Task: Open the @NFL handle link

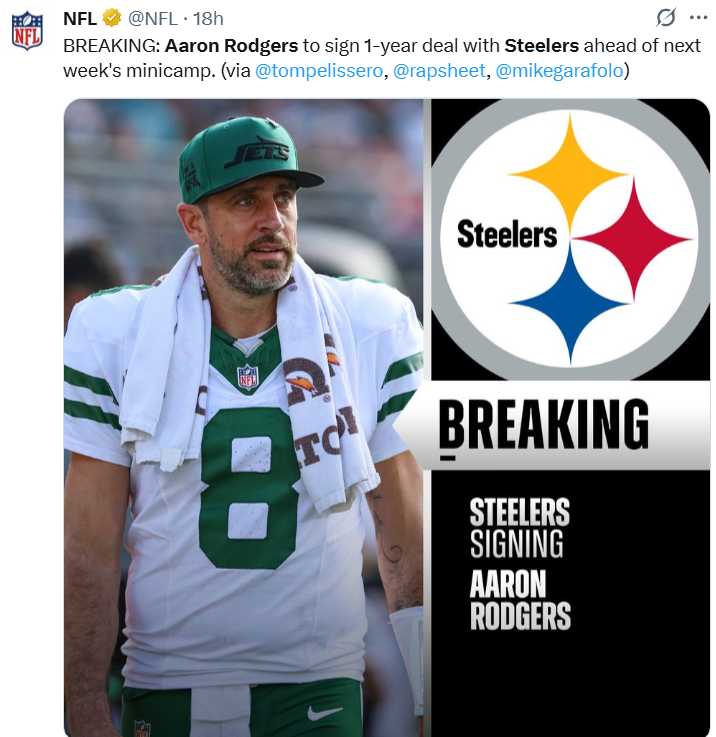Action: coord(153,19)
